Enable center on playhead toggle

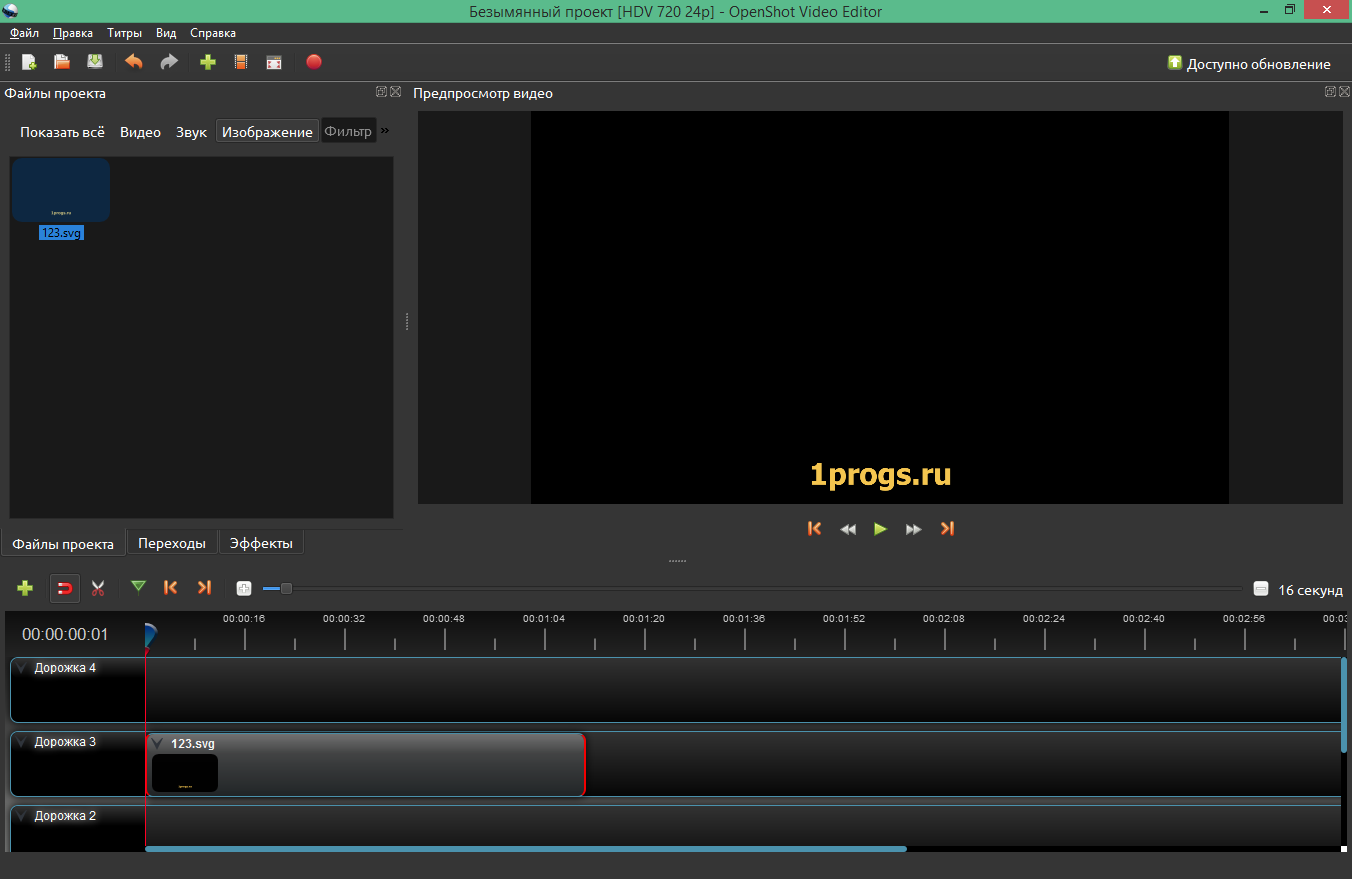243,588
